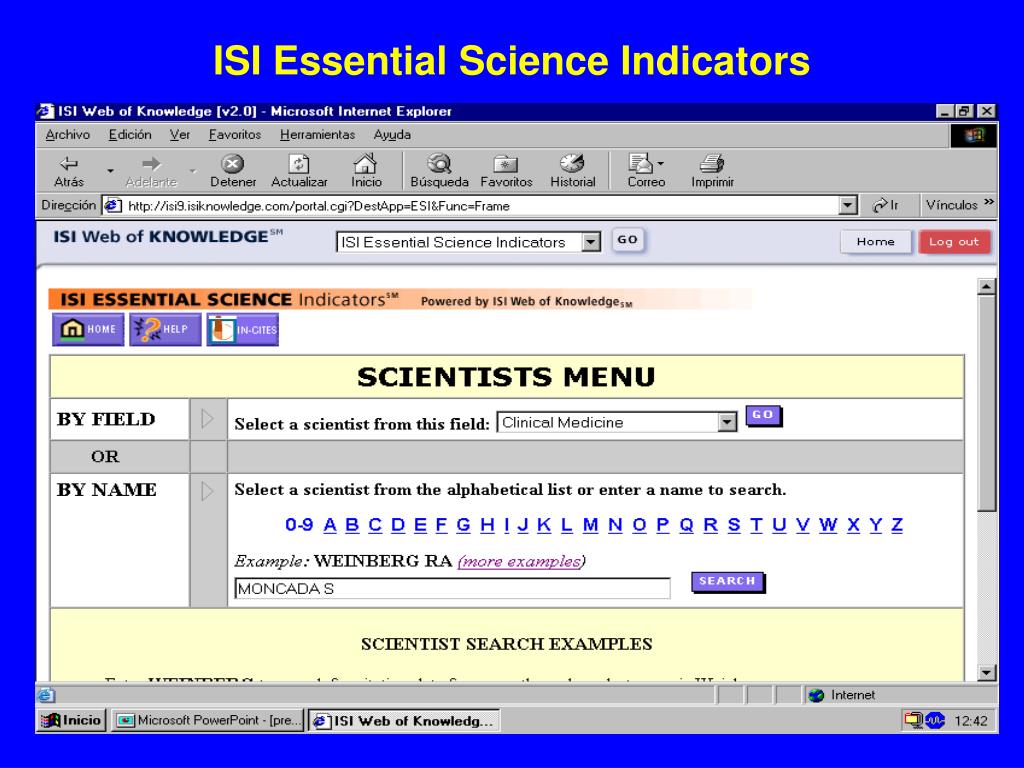This screenshot has width=1024, height=768.
Task: Click the scientist name input with MONCADA S
Action: [452, 588]
